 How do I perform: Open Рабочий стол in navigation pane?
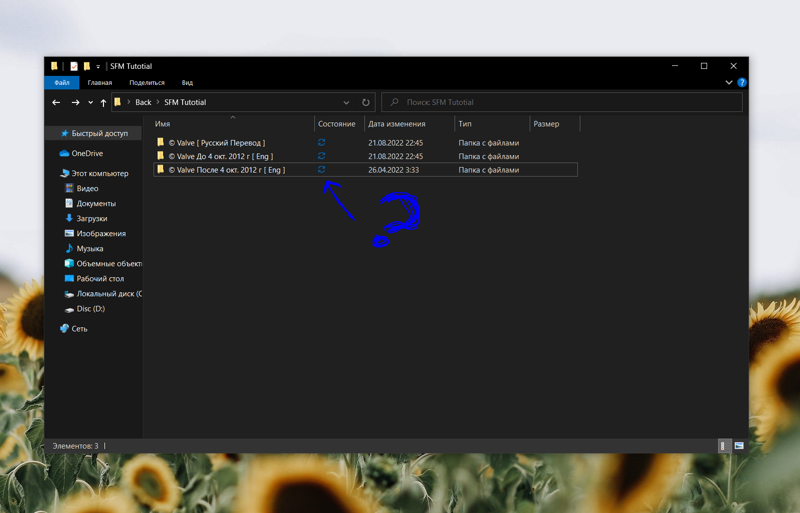[x=94, y=279]
